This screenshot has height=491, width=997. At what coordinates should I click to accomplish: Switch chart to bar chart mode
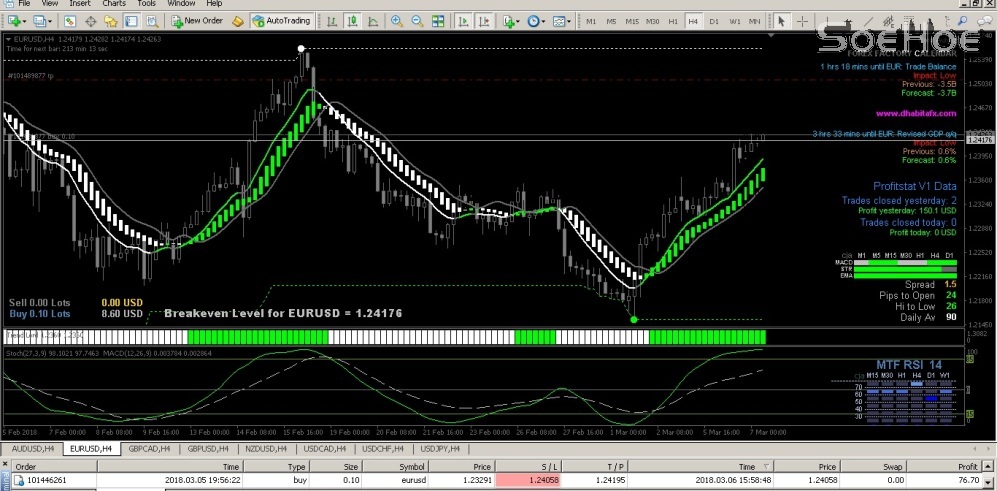coord(333,20)
